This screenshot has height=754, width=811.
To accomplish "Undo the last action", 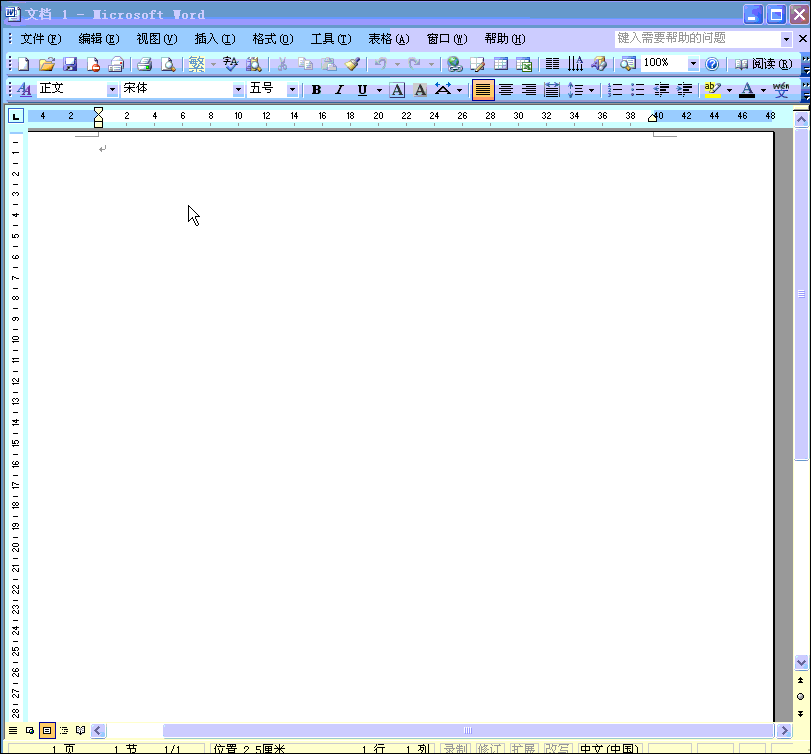I will click(x=381, y=64).
